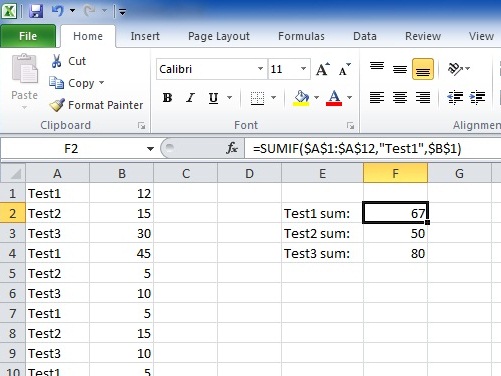Screen dimensions: 501x376
Task: Select cell E4 'Test3 sum:'
Action: 322,253
